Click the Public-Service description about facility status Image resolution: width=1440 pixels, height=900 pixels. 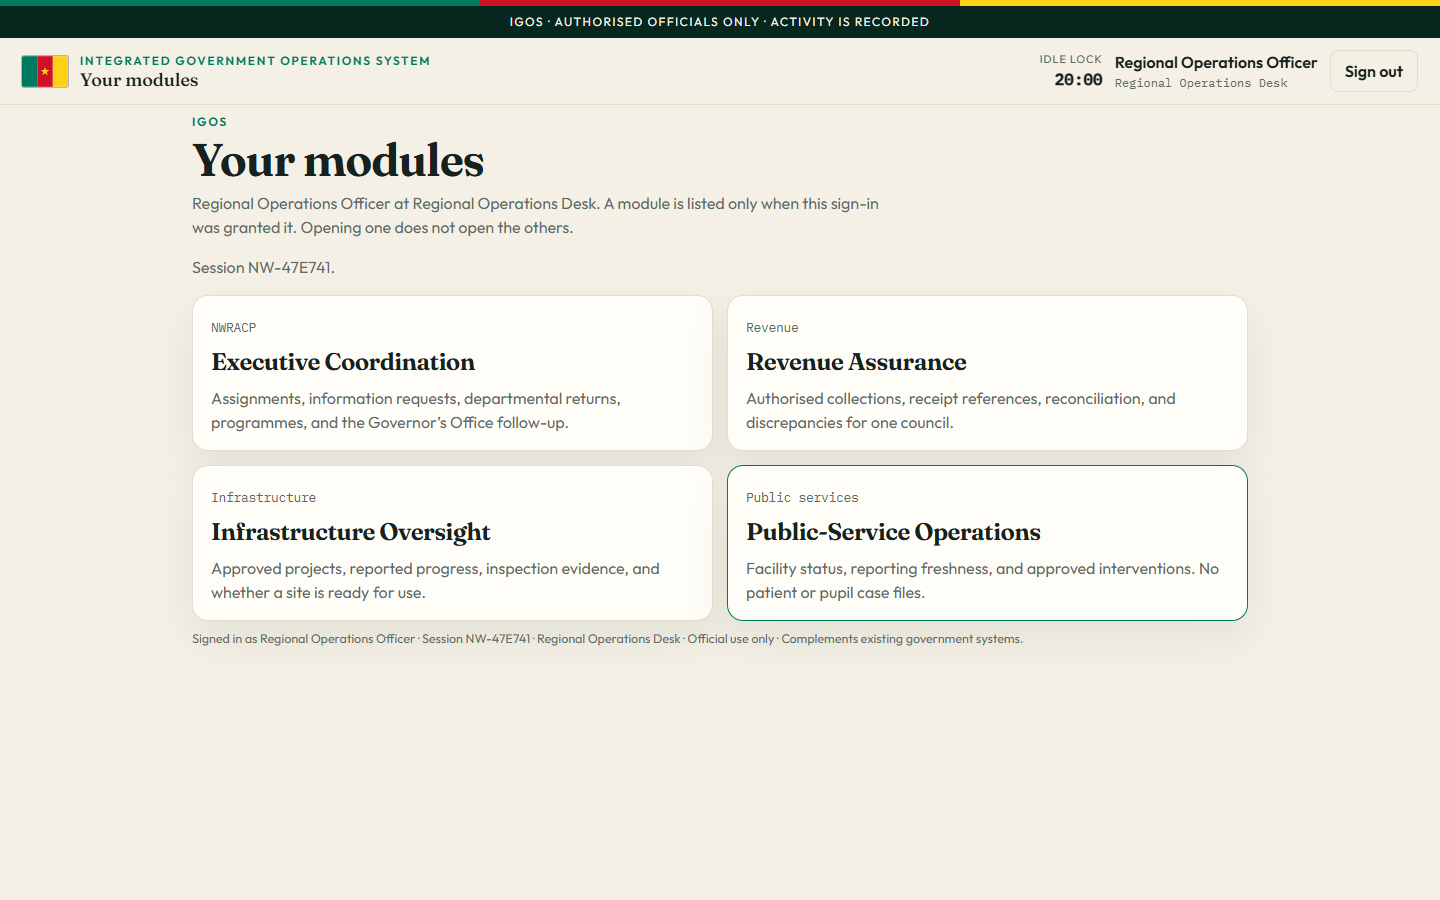[x=982, y=581]
